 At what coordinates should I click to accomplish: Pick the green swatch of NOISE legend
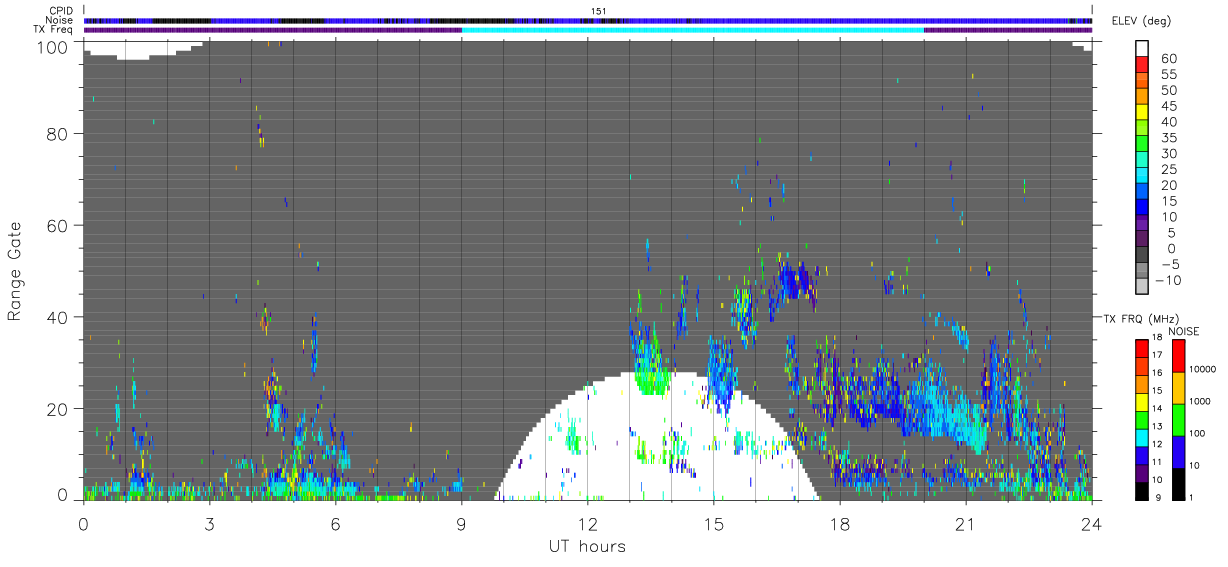coord(1178,420)
